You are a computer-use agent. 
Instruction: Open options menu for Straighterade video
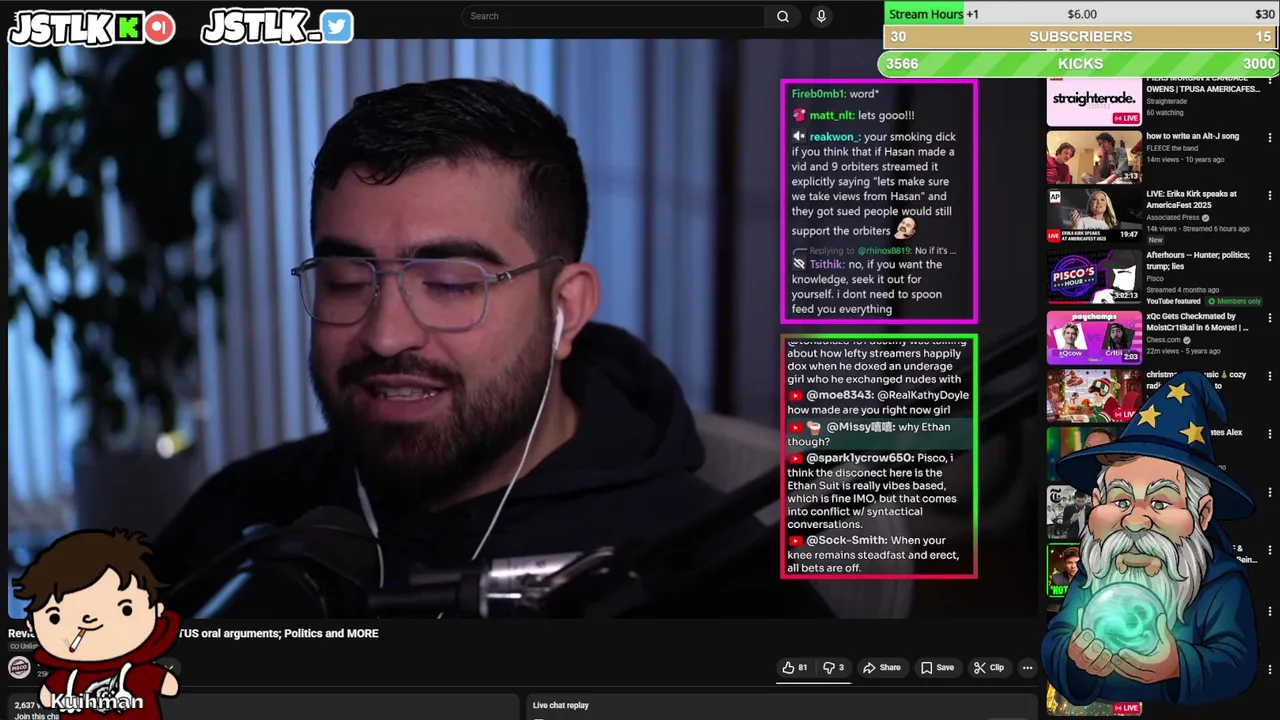click(x=1269, y=83)
